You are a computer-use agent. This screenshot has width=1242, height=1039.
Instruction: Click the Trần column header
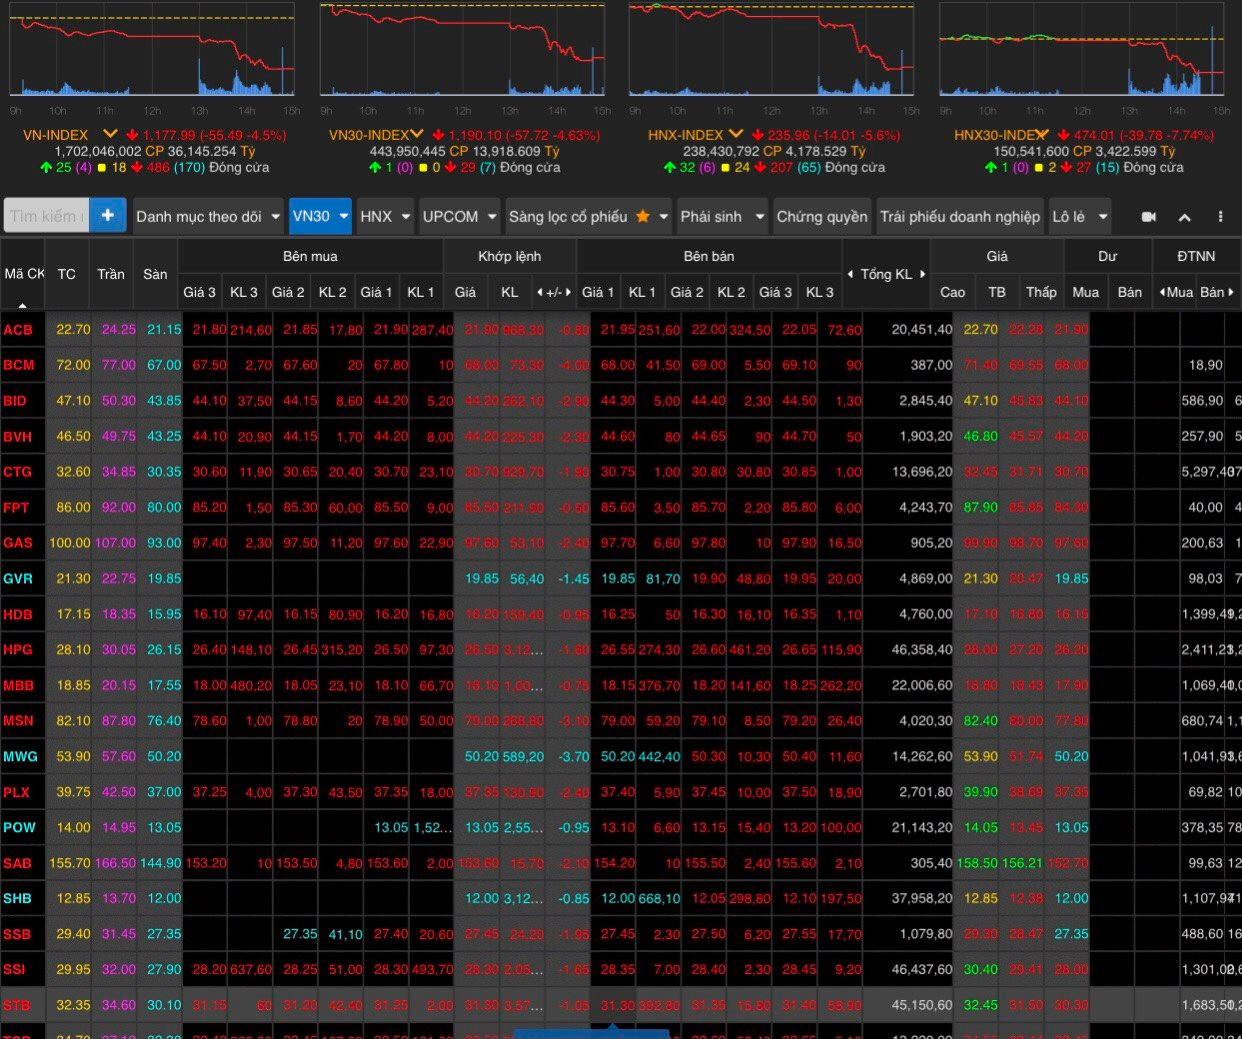pos(111,274)
